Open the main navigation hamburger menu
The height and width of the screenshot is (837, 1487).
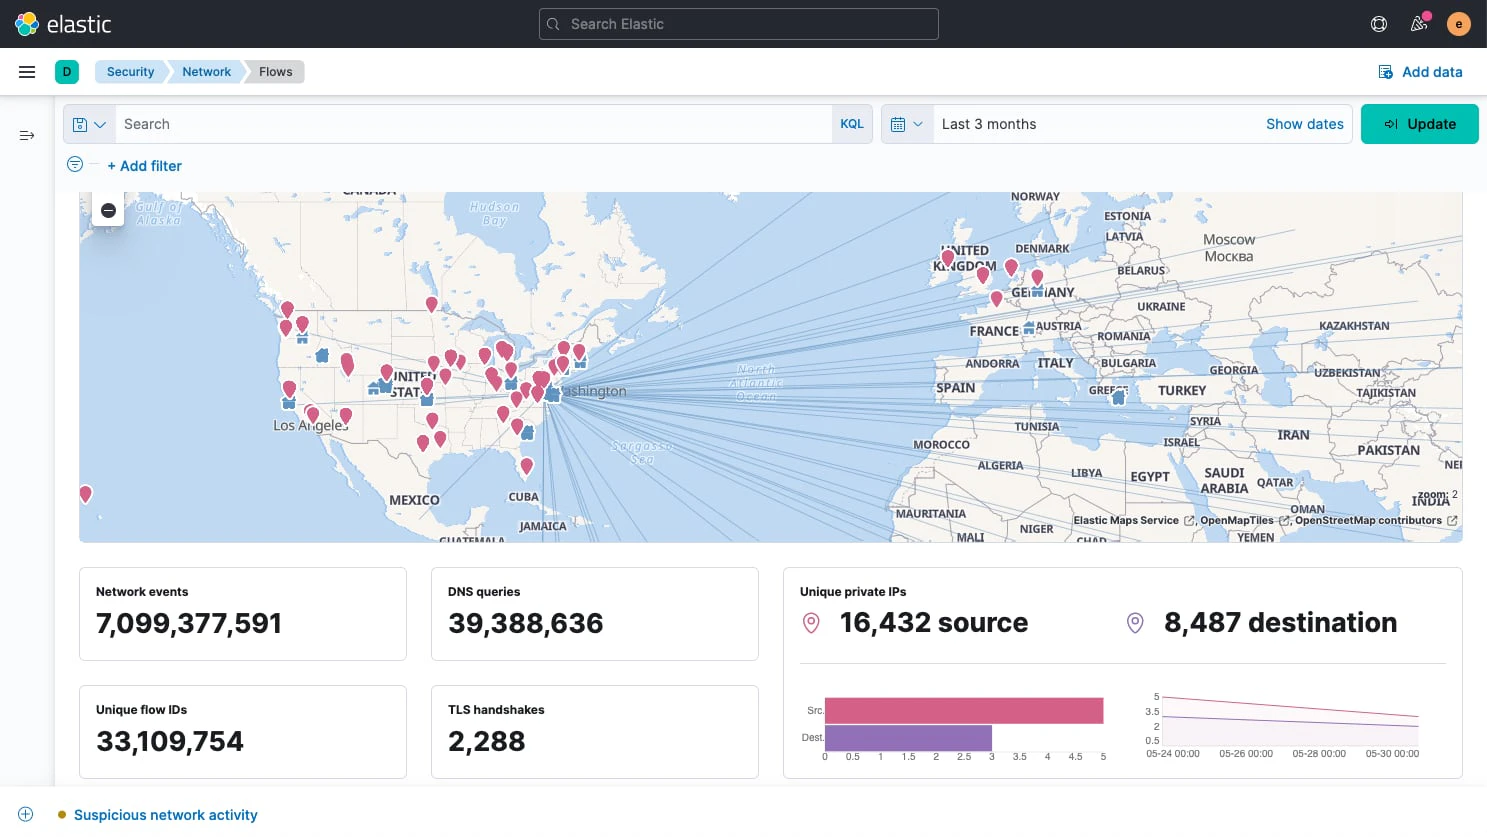pyautogui.click(x=27, y=71)
